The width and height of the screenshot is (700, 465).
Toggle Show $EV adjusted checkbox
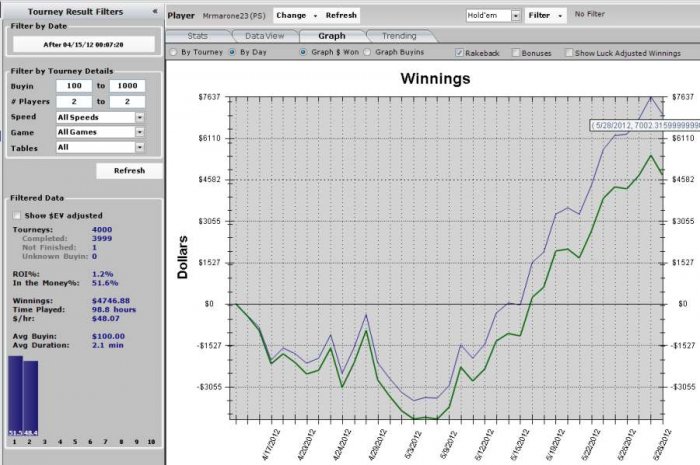16,215
